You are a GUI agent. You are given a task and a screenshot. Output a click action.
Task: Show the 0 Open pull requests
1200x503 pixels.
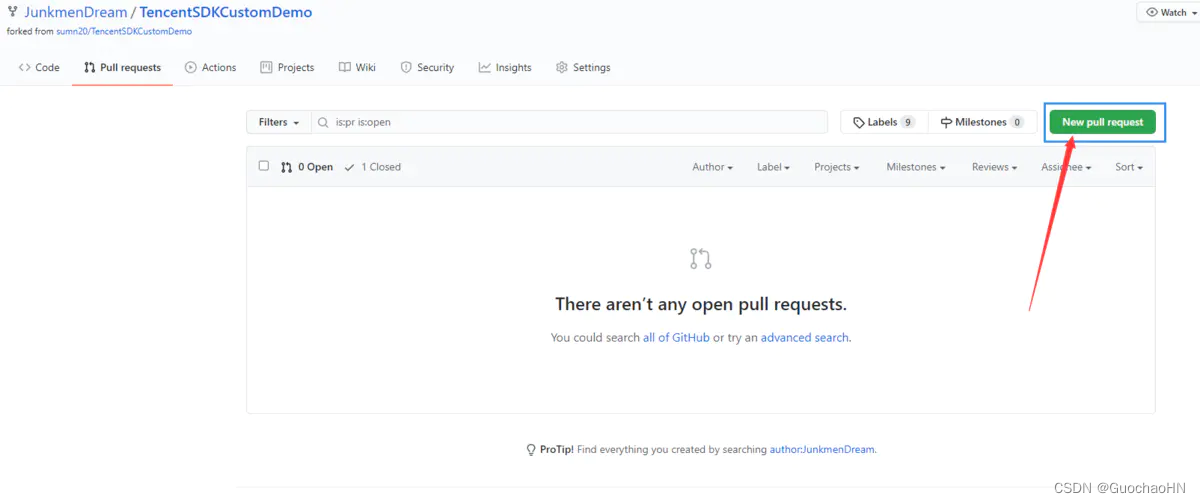click(x=307, y=167)
